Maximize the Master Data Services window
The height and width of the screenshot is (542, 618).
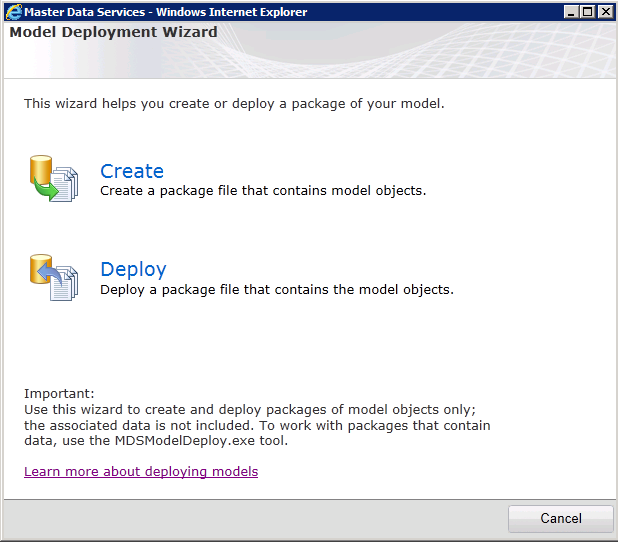click(587, 12)
